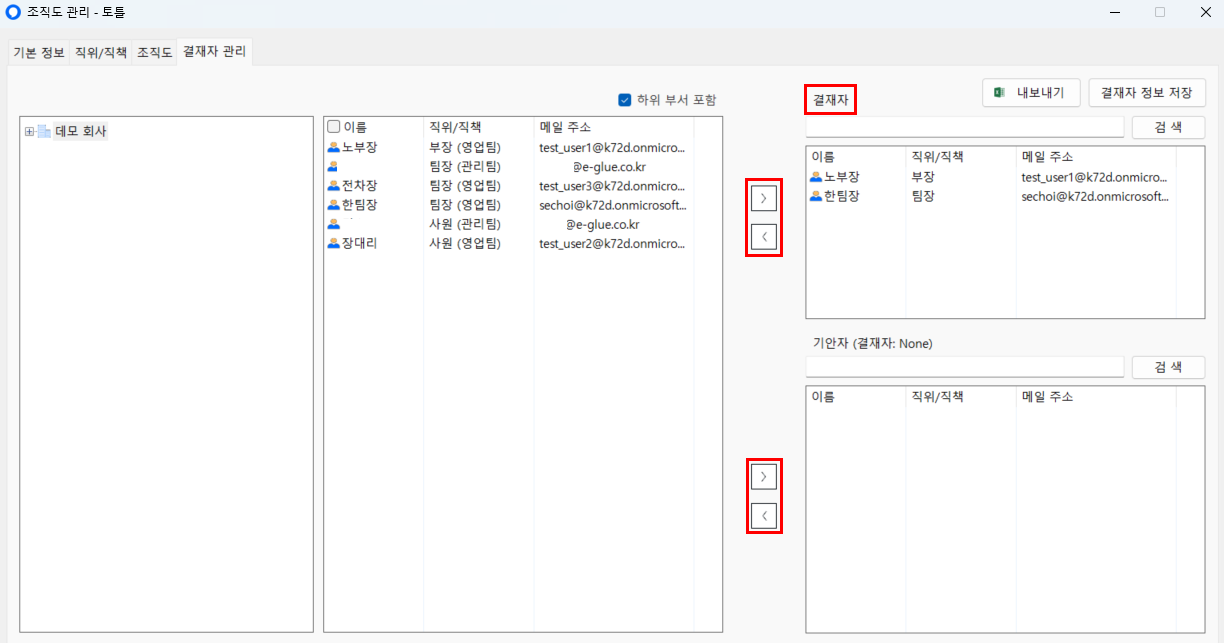1224x643 pixels.
Task: Click the left arrow to remove from 기안자 list
Action: tap(764, 516)
